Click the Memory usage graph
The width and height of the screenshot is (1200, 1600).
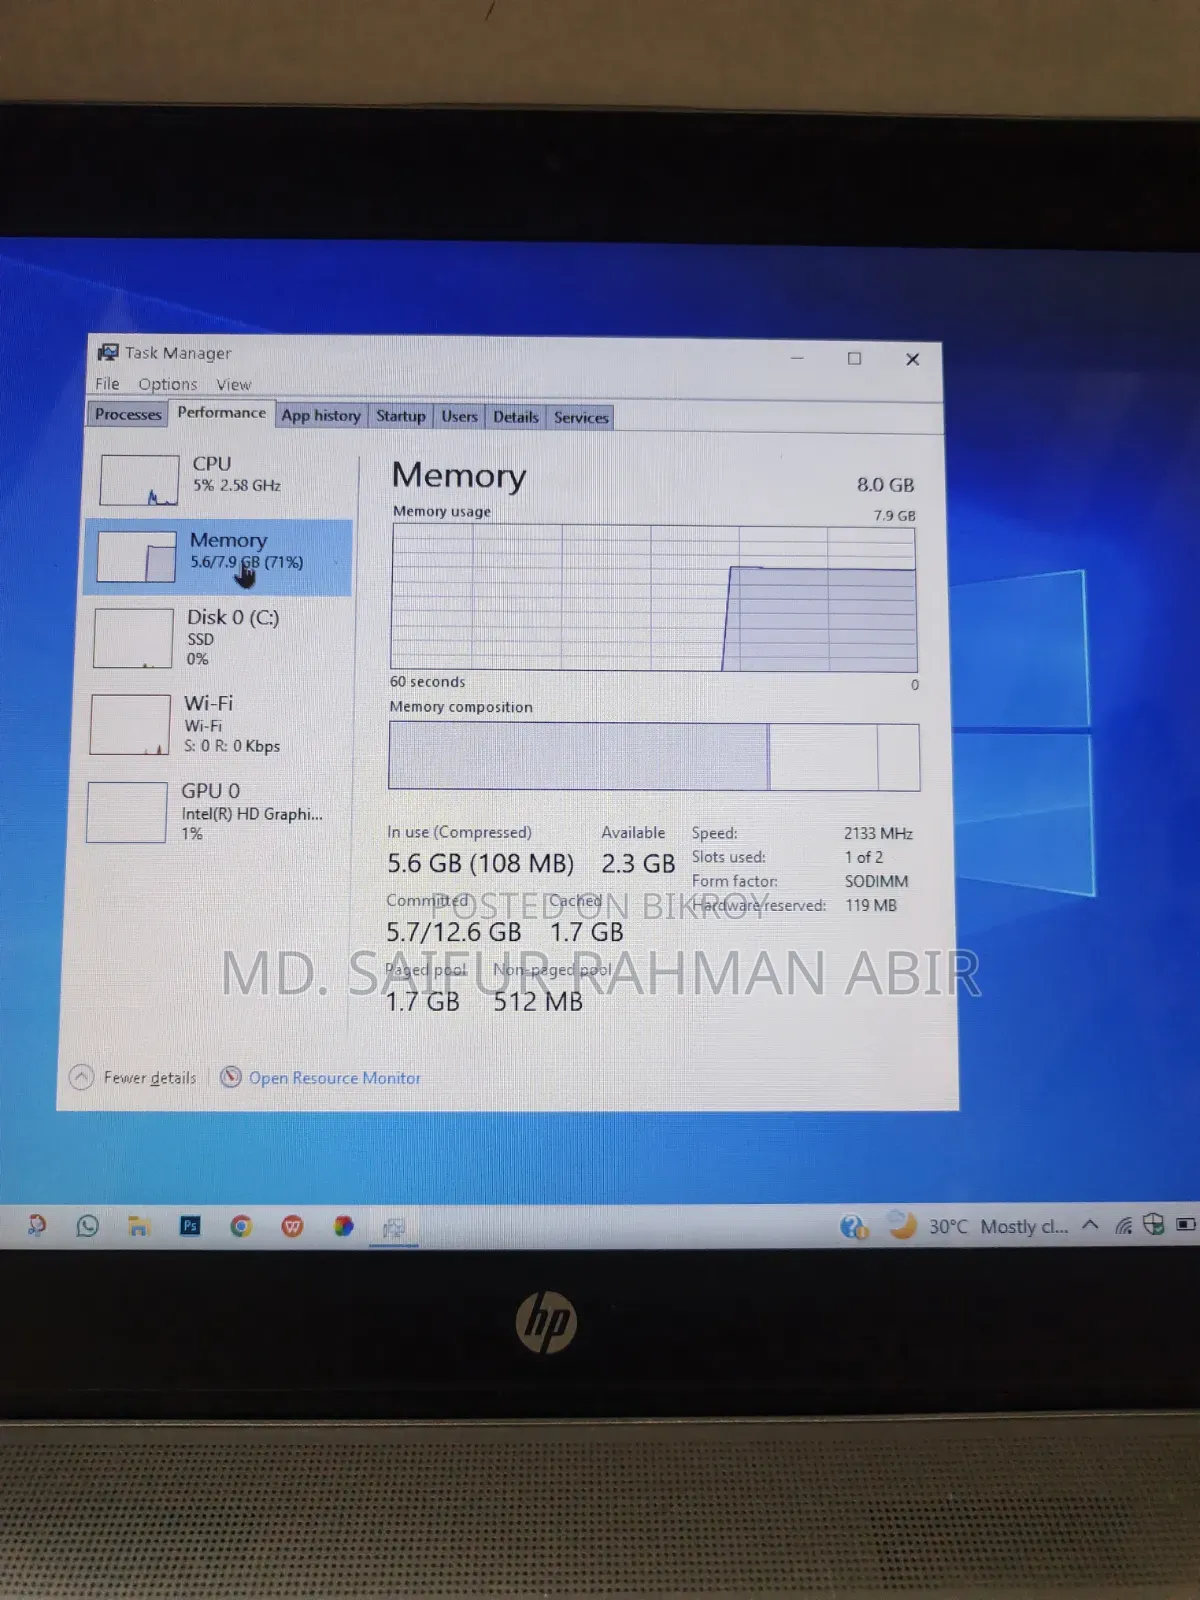(654, 598)
